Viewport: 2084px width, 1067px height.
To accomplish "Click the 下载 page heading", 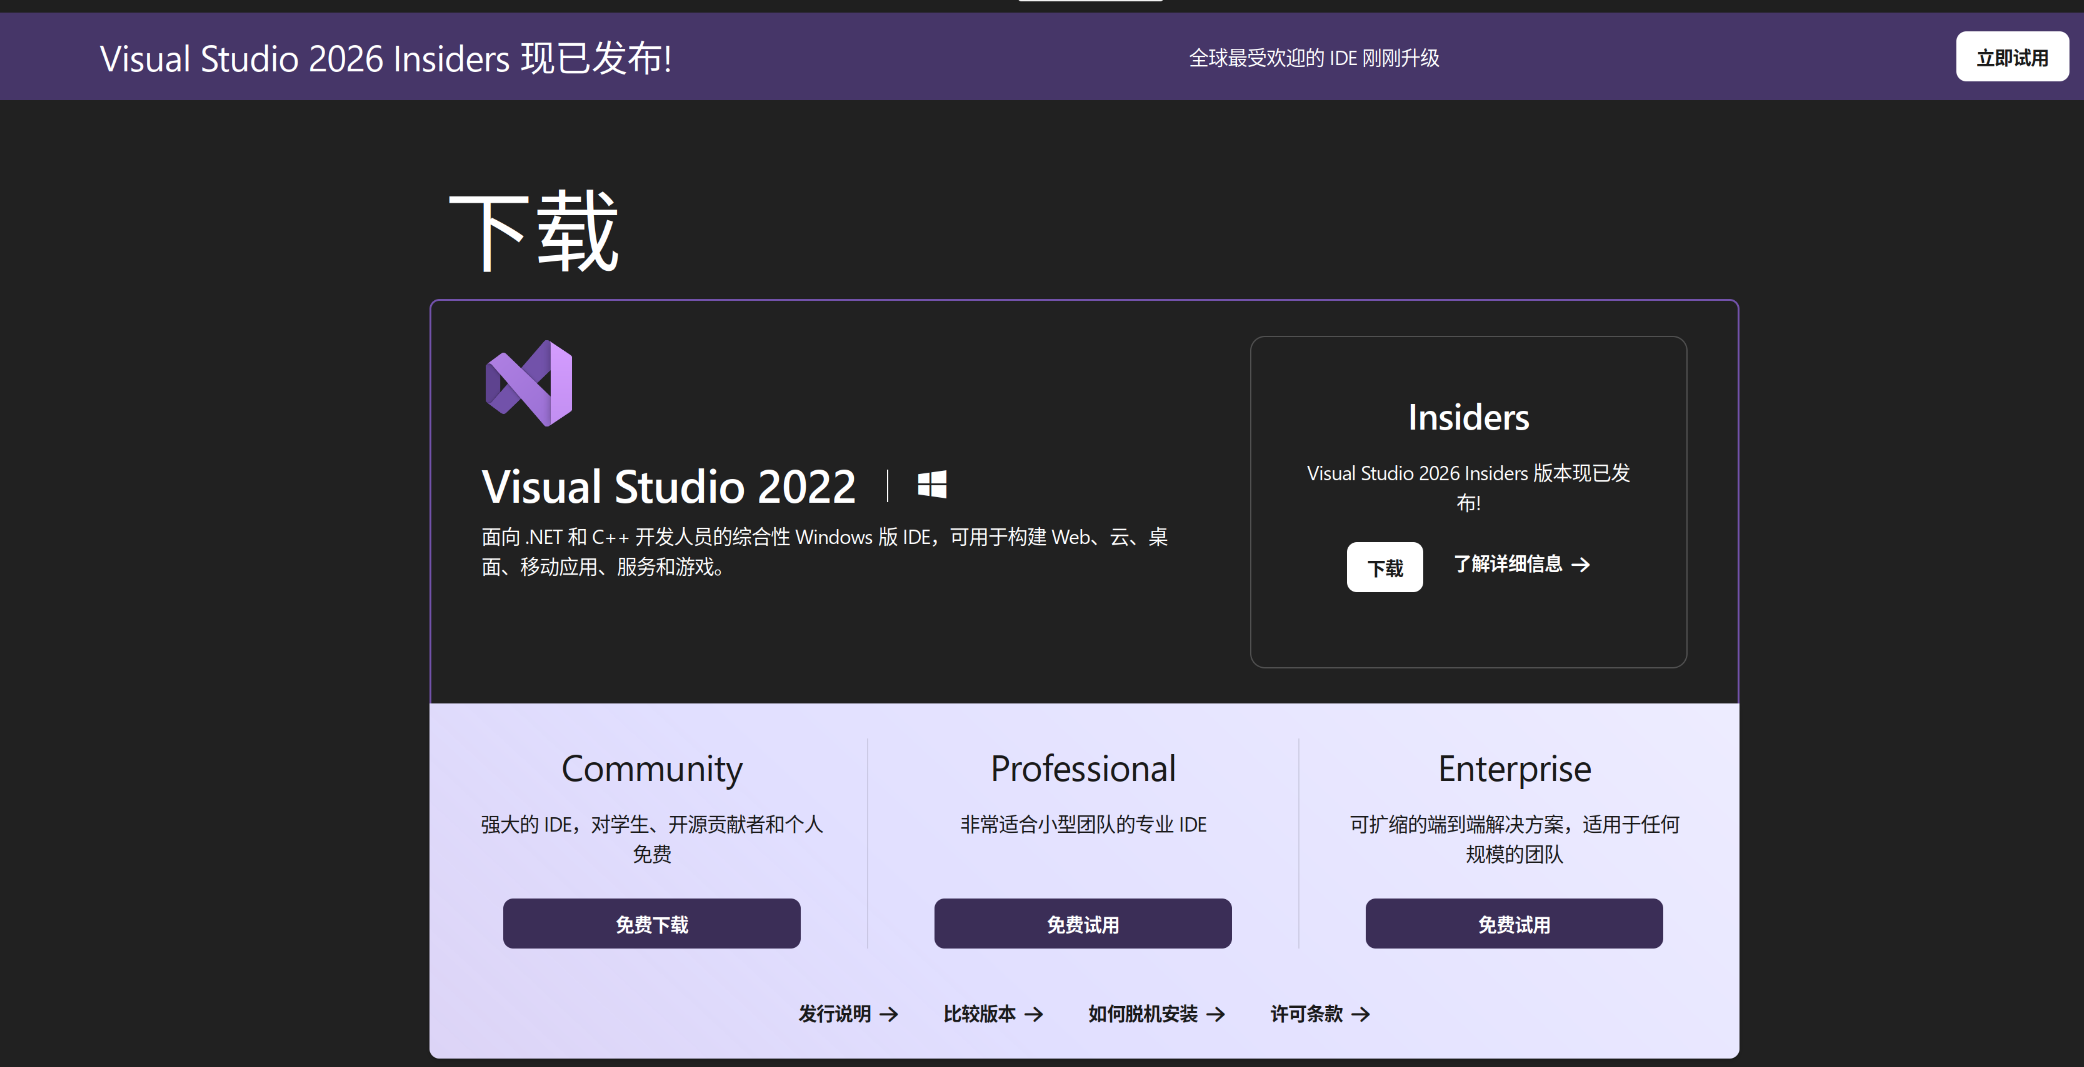I will pos(535,232).
